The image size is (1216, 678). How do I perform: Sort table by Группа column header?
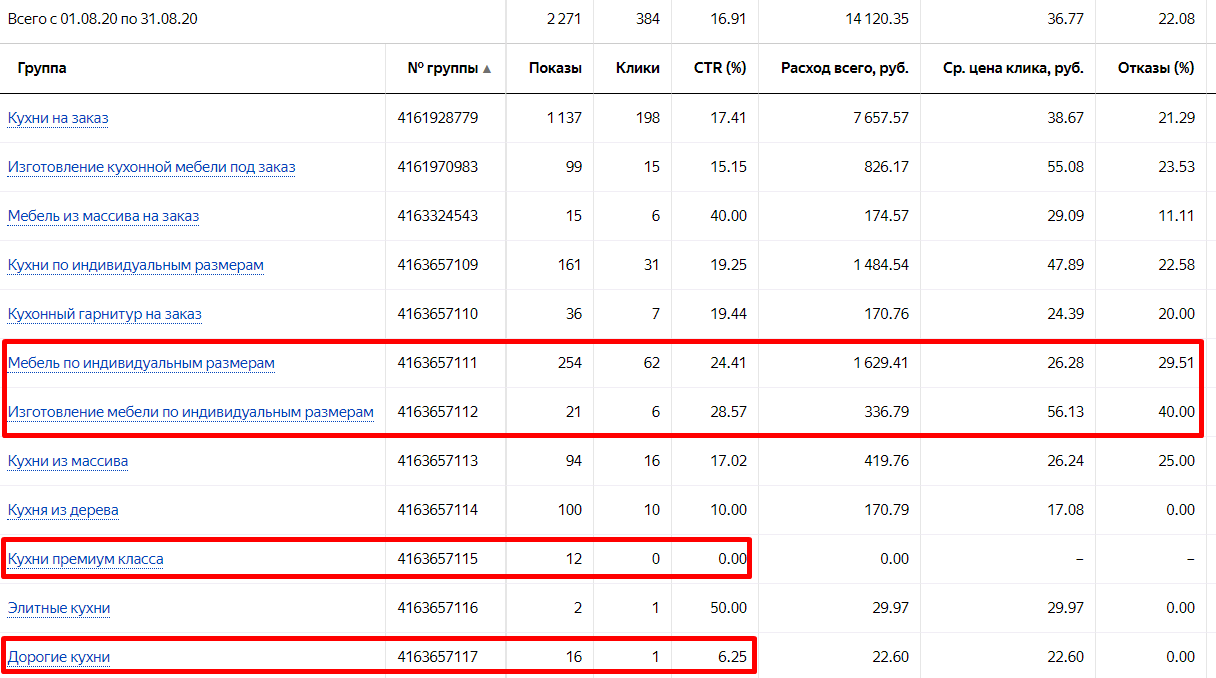tap(42, 68)
